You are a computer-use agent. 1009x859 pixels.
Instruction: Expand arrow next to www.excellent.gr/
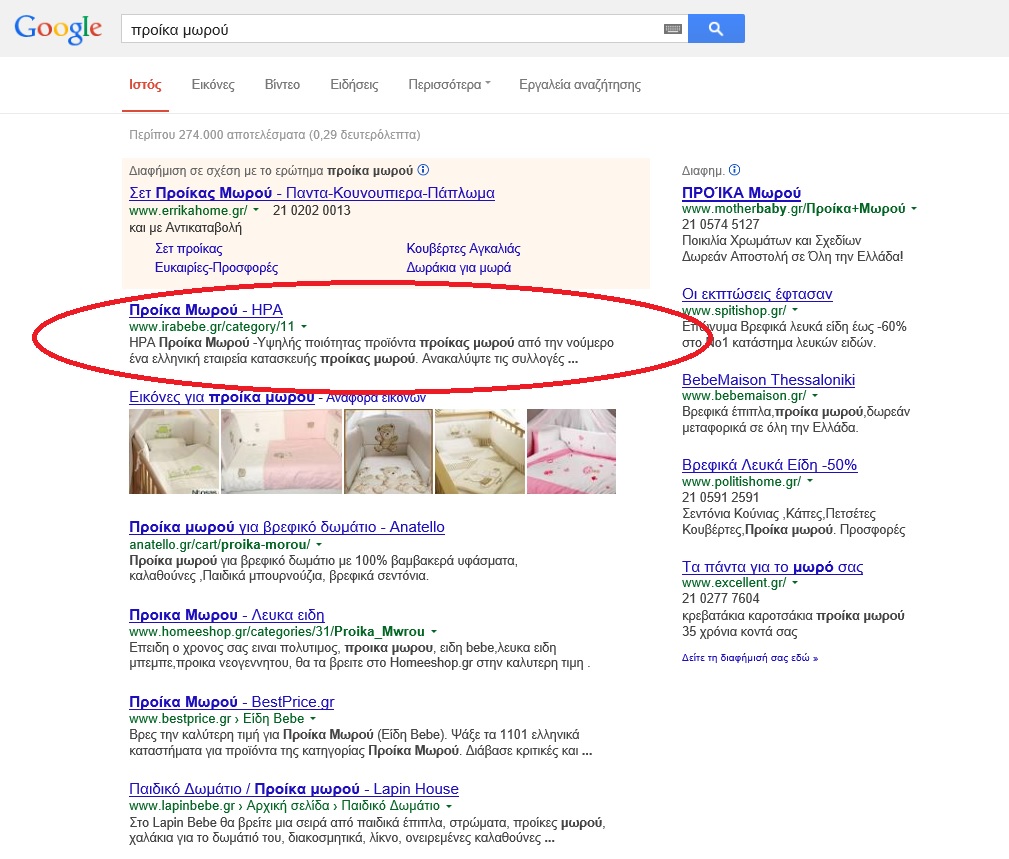(x=795, y=582)
